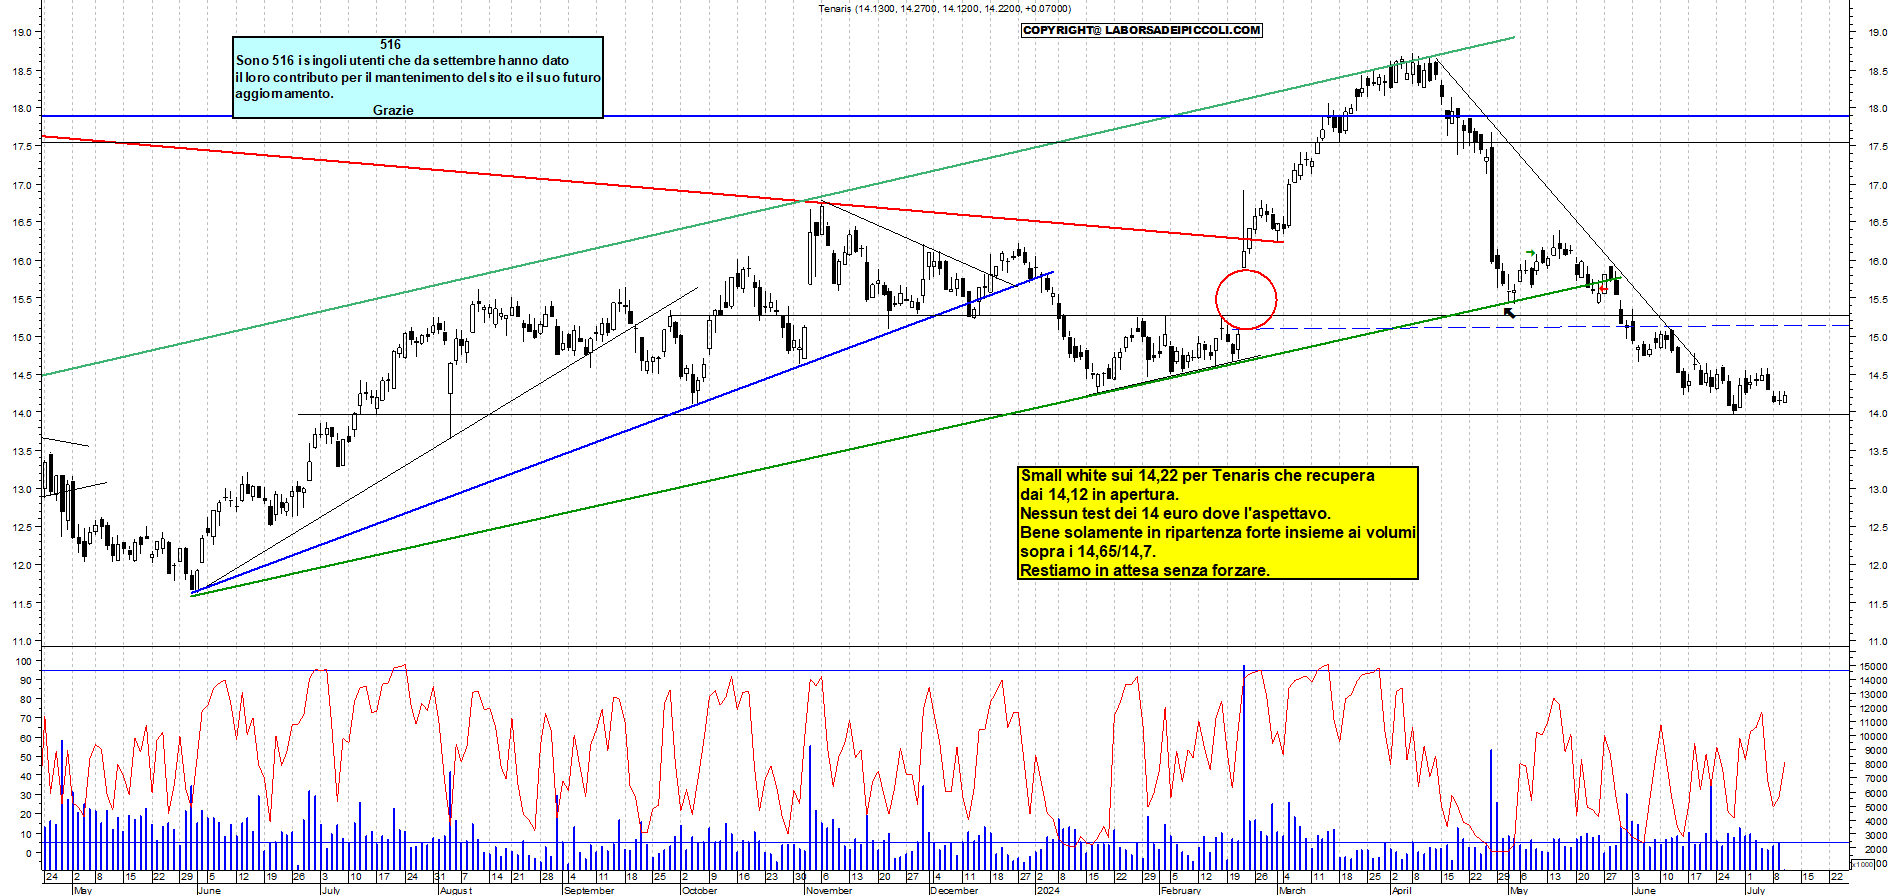Click the '50' oscillator axis label
The image size is (1890, 895).
pos(27,757)
